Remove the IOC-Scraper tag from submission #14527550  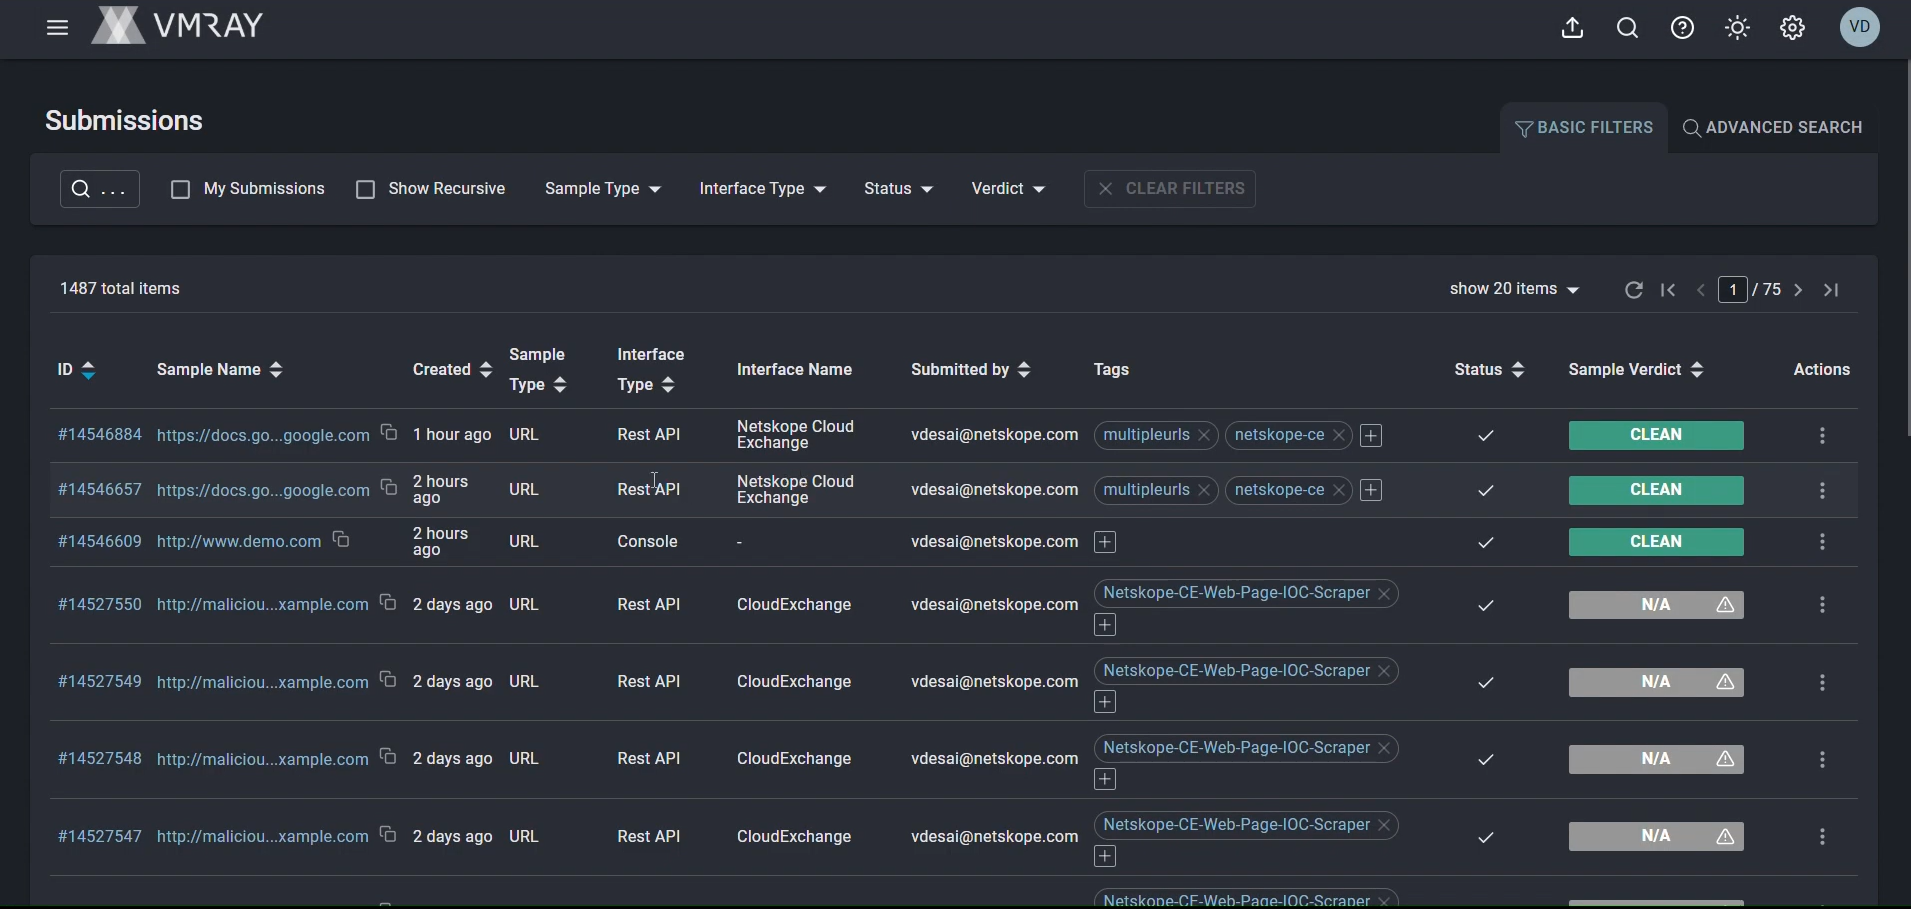point(1385,594)
